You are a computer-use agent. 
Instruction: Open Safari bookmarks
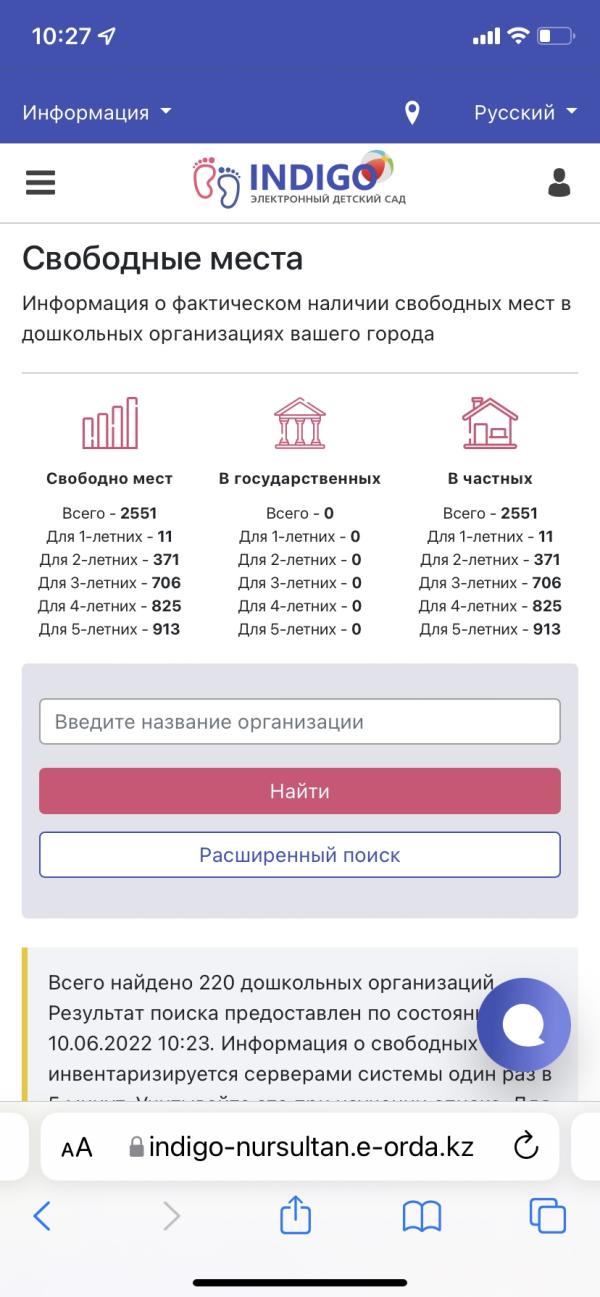422,1216
